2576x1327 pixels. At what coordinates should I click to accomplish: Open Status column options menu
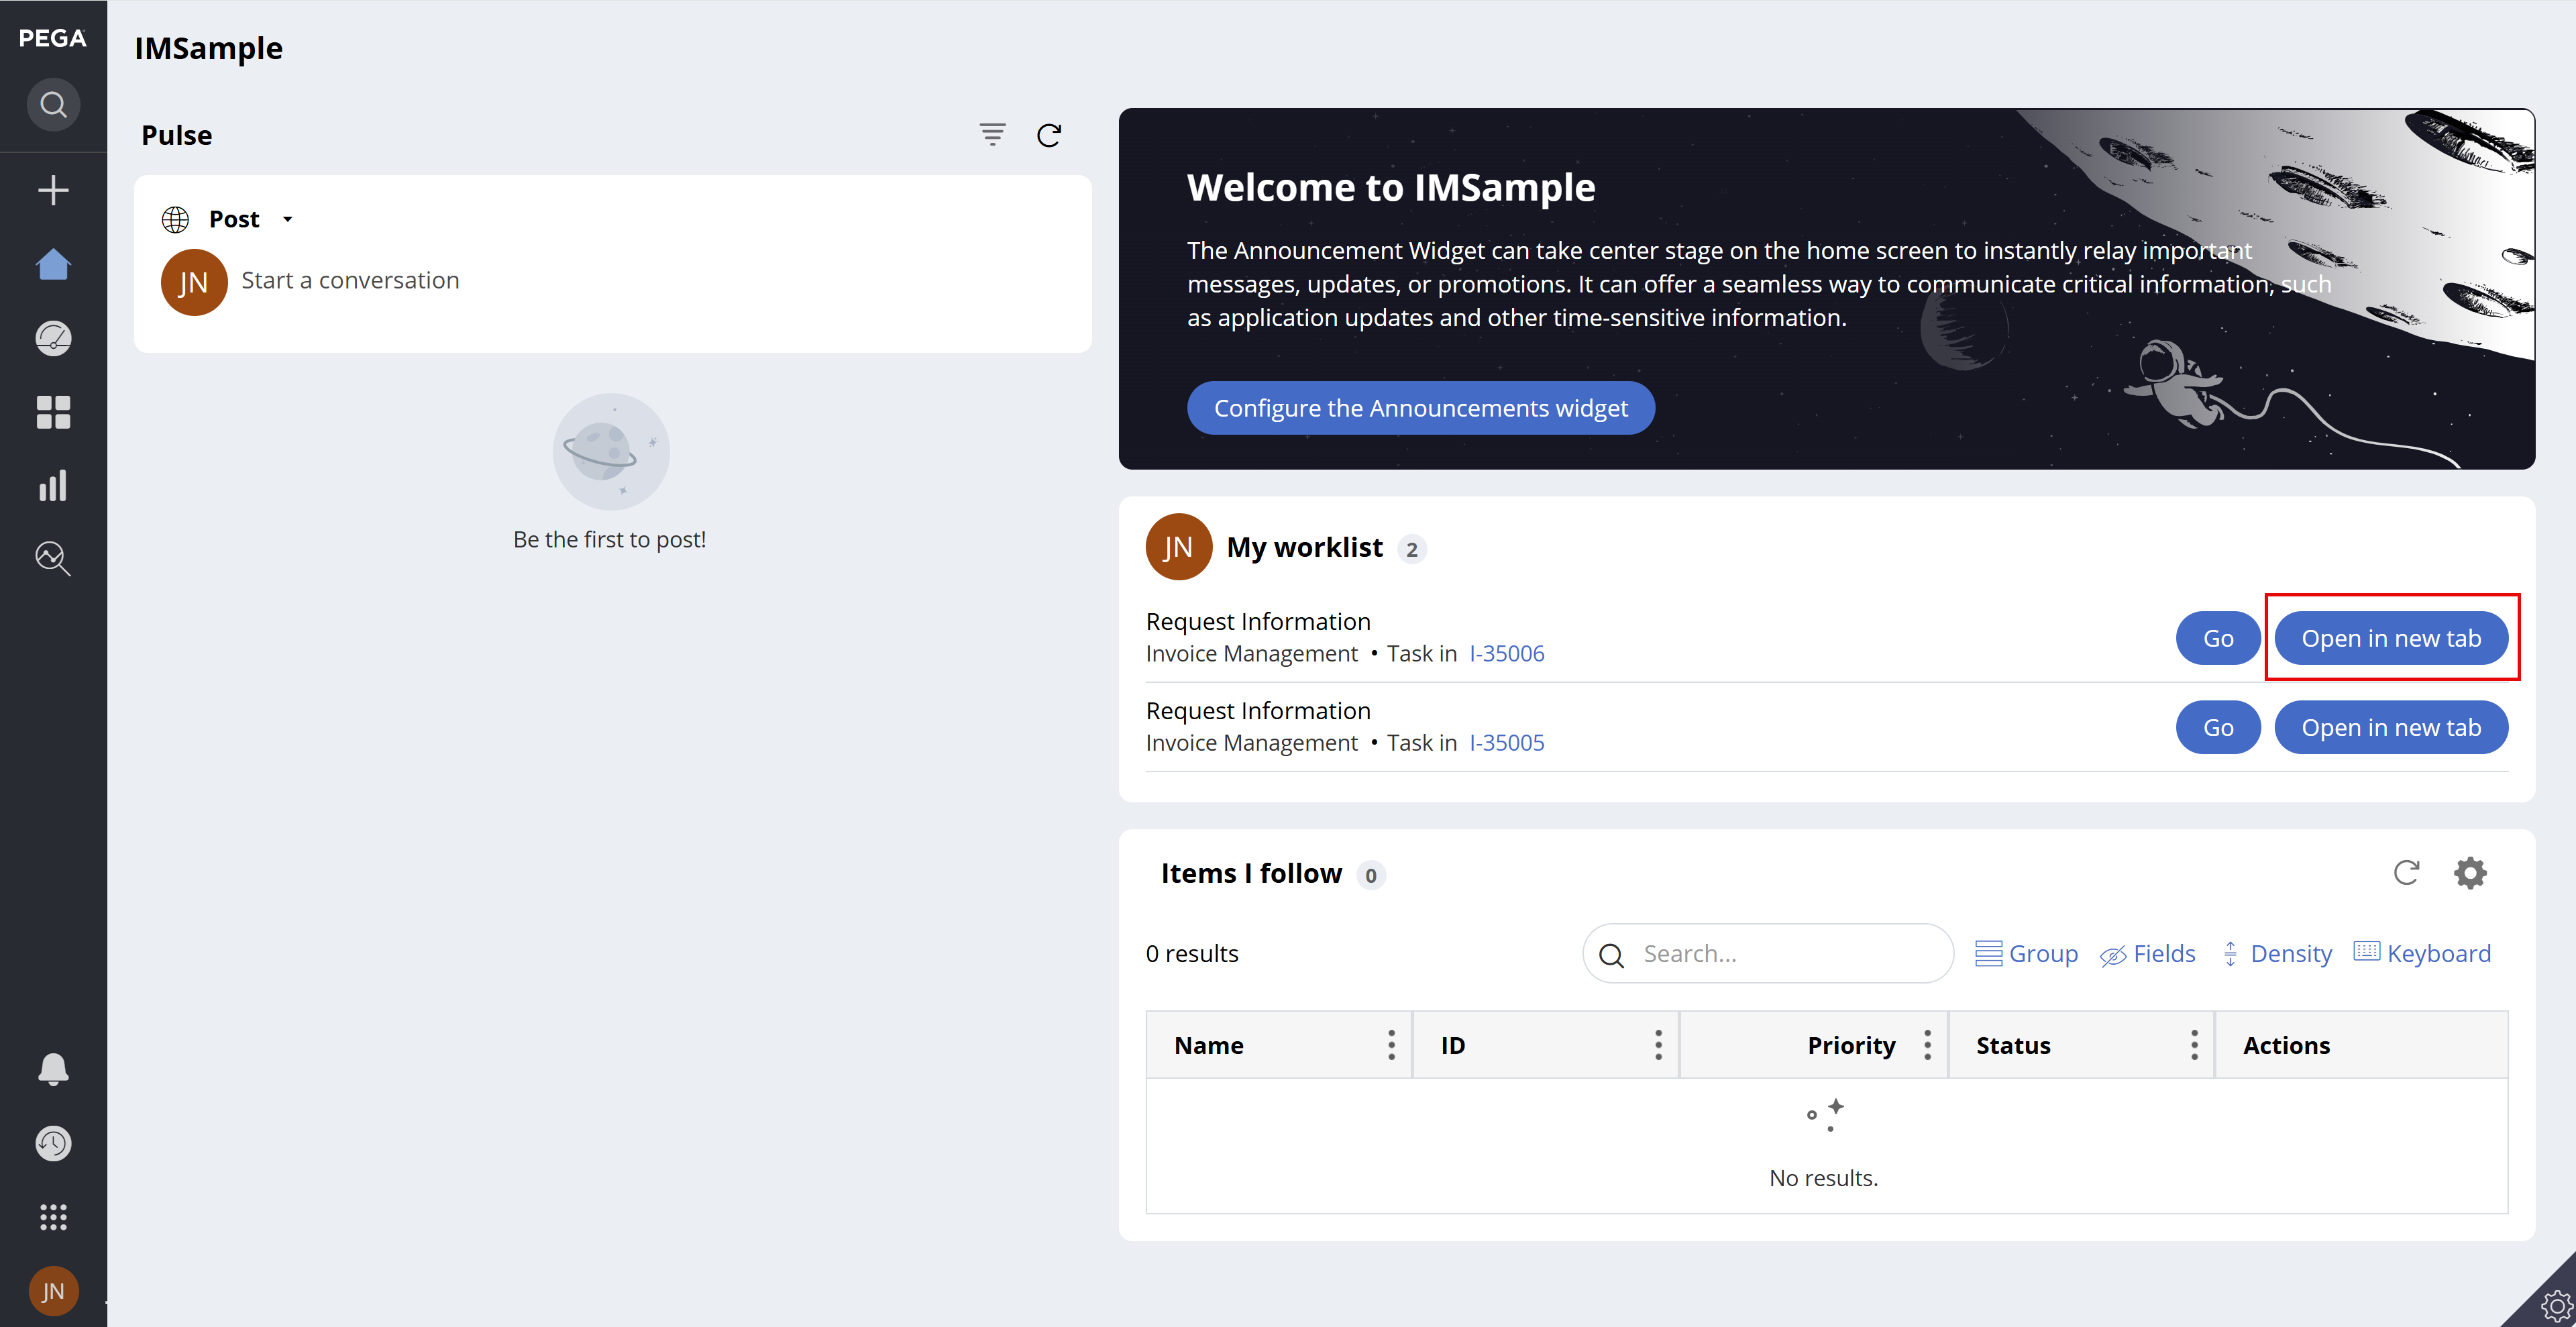tap(2195, 1045)
